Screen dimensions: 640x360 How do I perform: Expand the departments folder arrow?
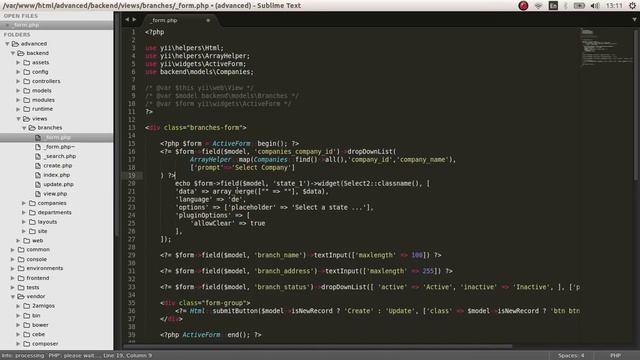click(x=24, y=212)
